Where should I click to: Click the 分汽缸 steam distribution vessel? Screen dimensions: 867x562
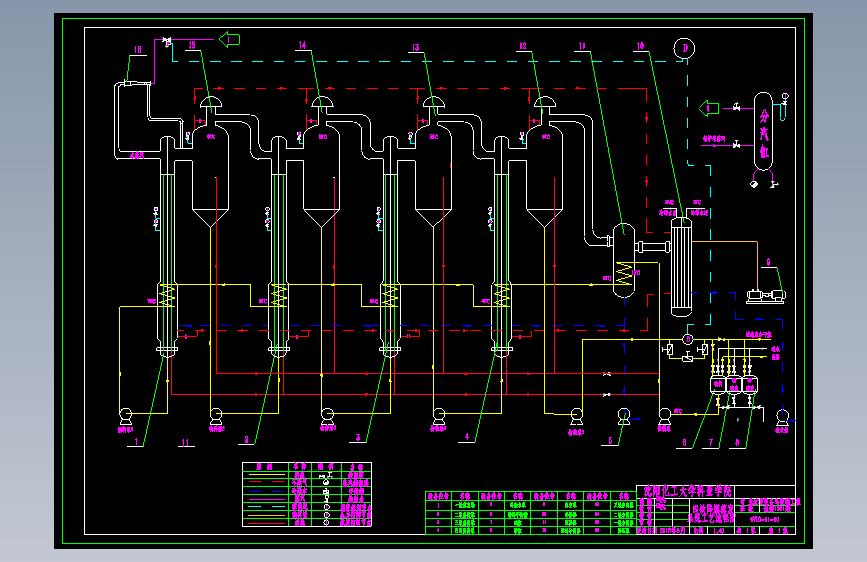(764, 132)
